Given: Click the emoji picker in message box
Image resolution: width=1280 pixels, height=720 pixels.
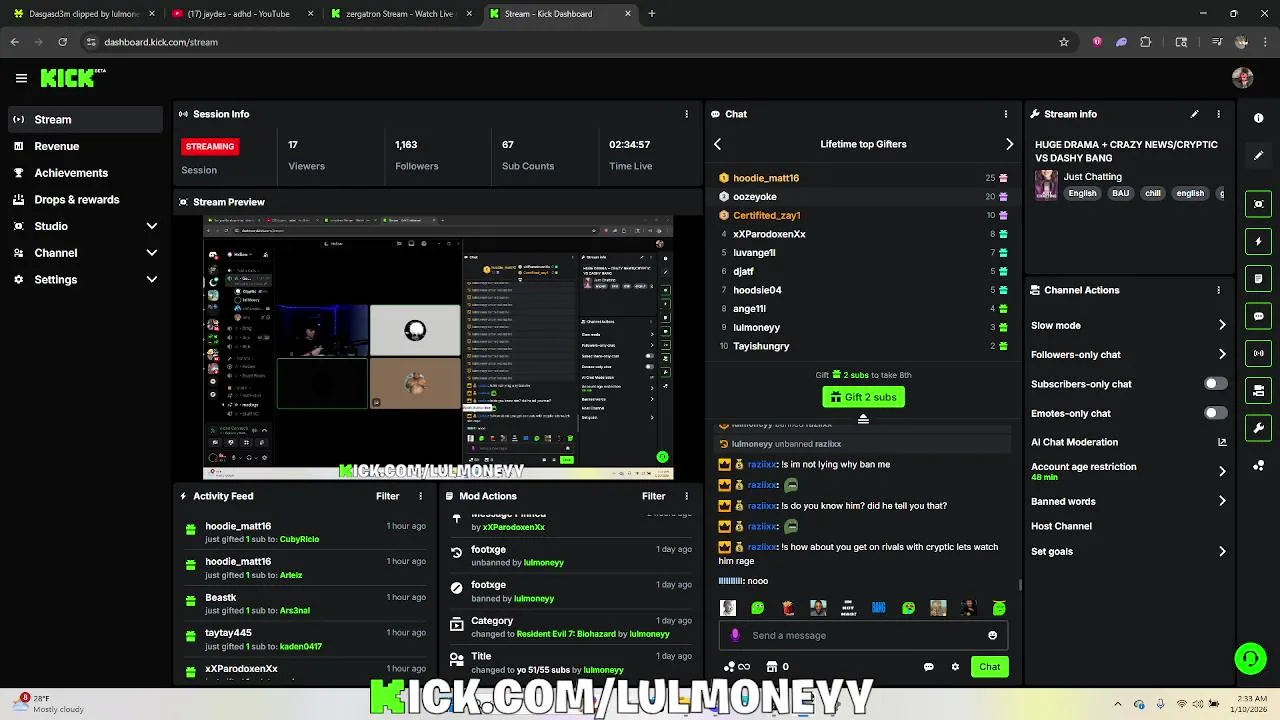Looking at the screenshot, I should pos(992,635).
